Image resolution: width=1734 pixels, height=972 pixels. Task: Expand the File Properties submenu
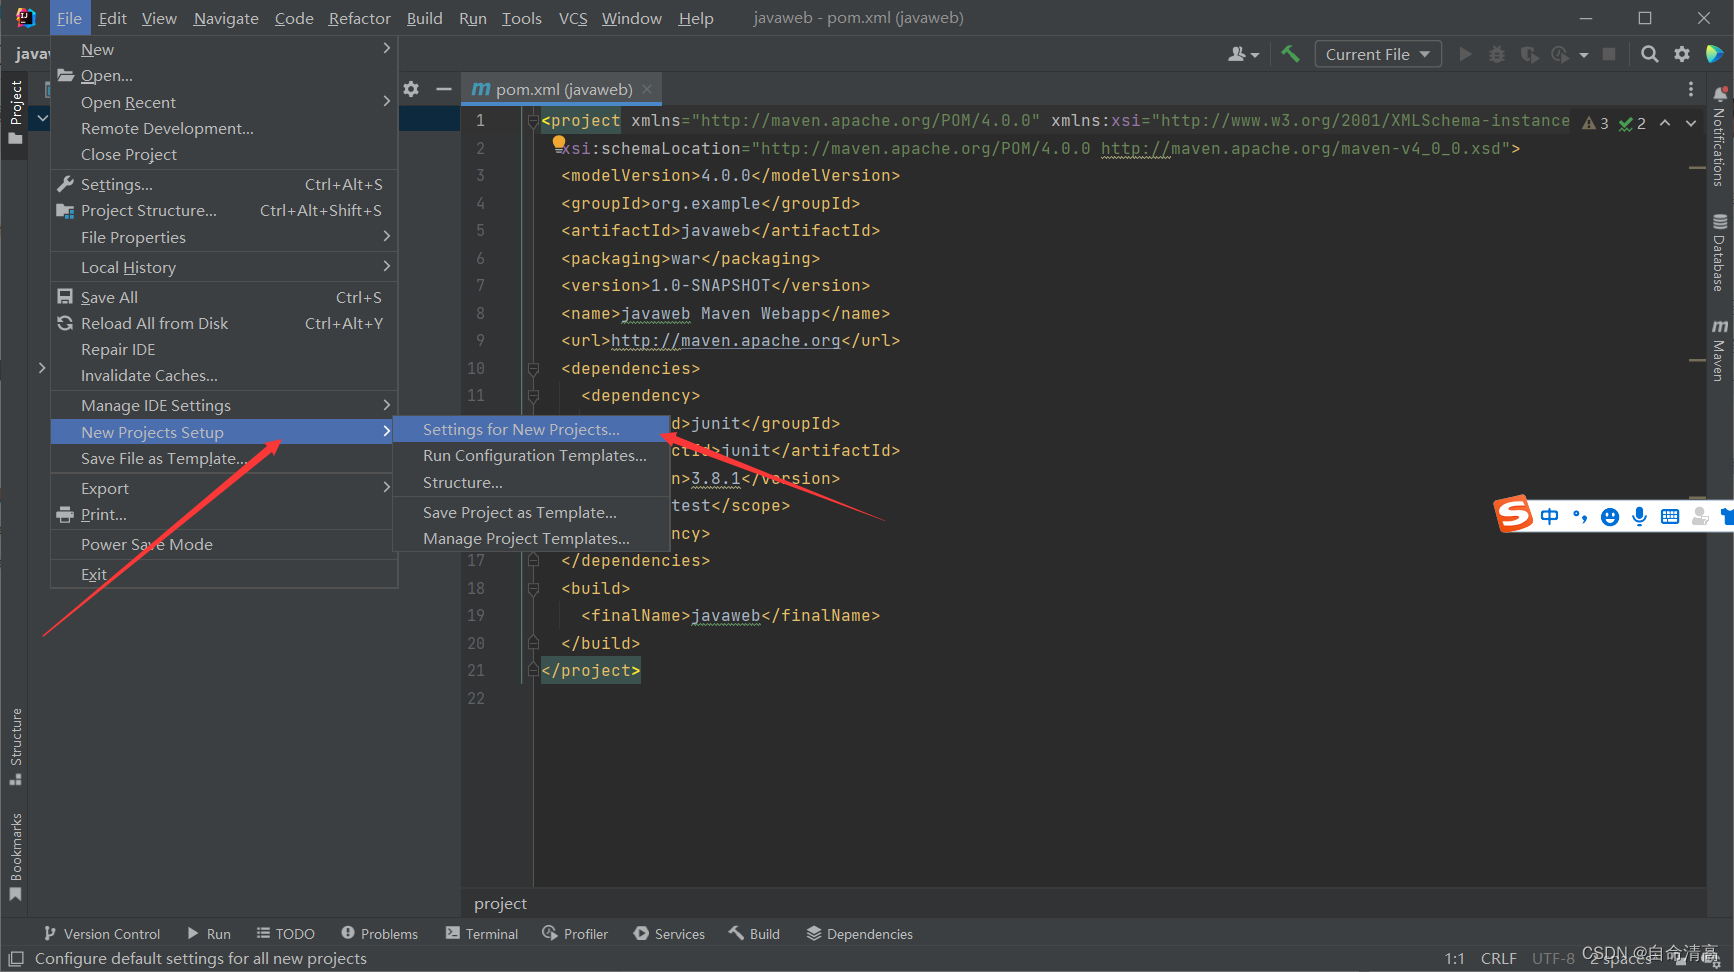(225, 237)
